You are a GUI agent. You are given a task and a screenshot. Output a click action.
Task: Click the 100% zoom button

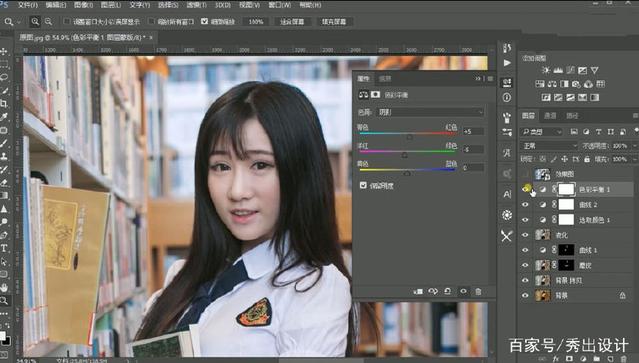pyautogui.click(x=256, y=22)
